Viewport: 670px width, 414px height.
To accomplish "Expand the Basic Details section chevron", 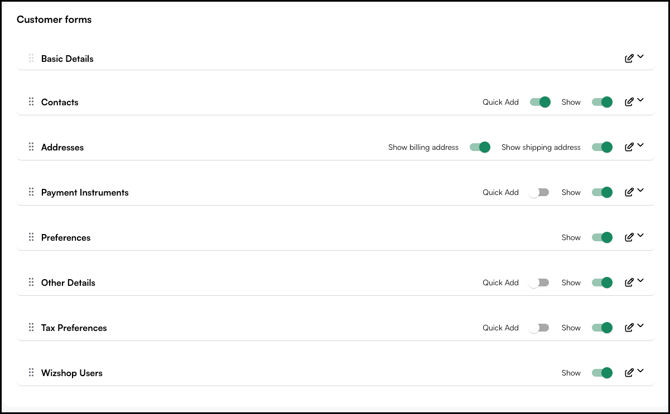I will pos(641,57).
